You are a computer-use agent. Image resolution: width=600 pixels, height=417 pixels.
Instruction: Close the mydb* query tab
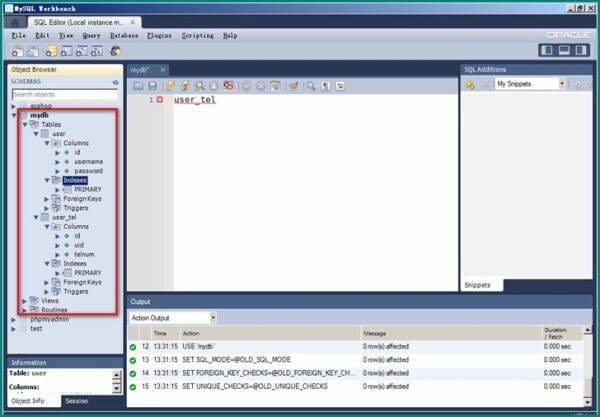point(163,70)
